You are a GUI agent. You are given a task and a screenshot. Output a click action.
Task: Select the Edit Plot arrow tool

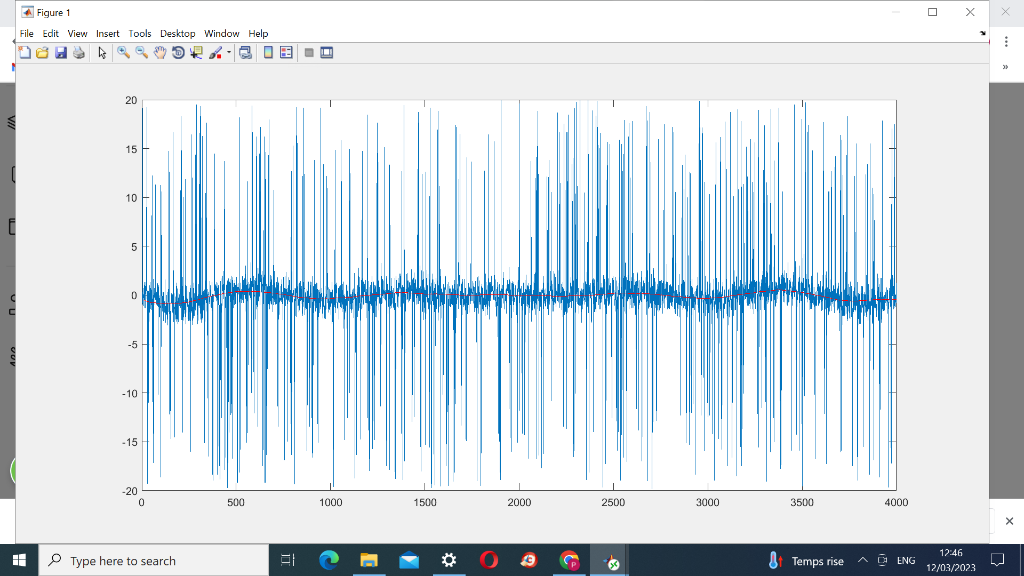coord(102,53)
